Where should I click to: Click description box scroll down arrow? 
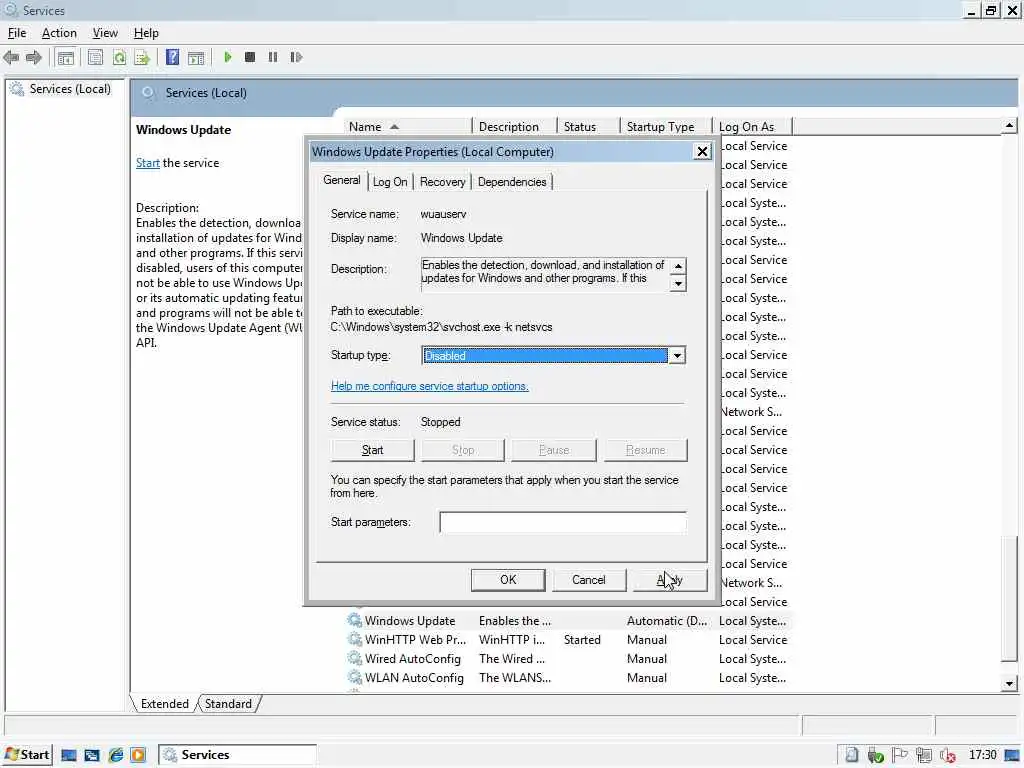pos(678,283)
